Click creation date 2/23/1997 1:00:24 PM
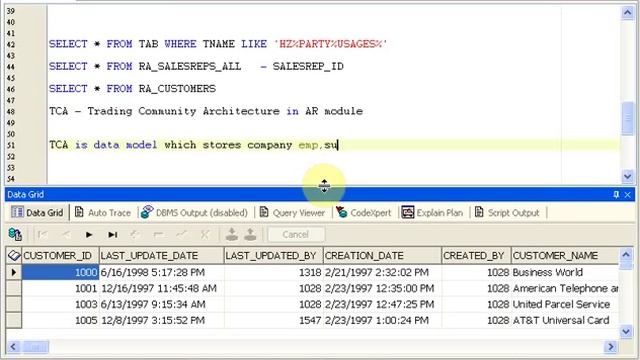The image size is (640, 360). [382, 320]
